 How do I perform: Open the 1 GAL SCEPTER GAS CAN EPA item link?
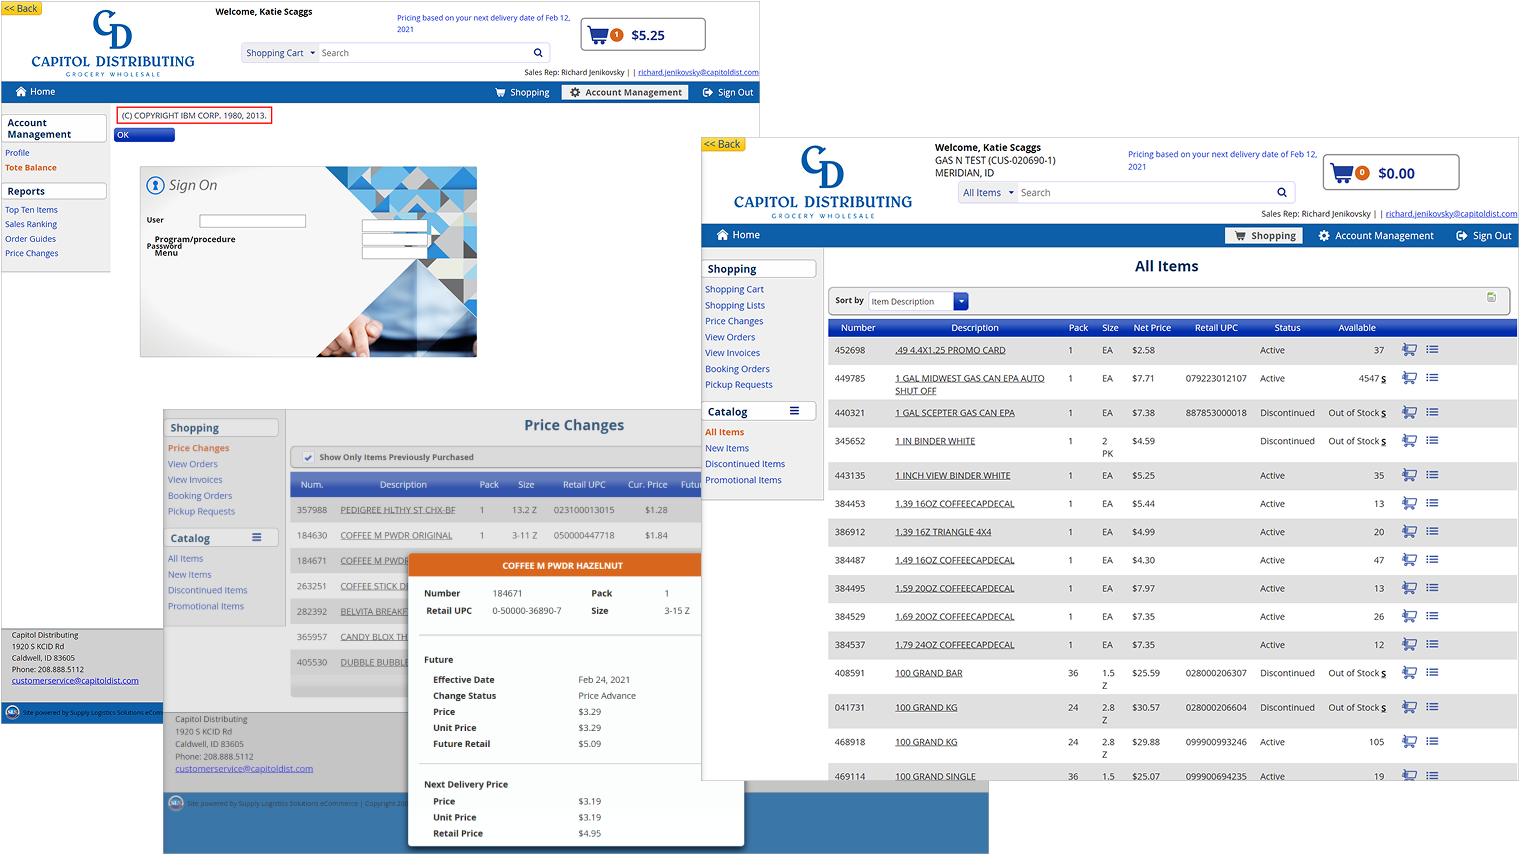pos(954,413)
